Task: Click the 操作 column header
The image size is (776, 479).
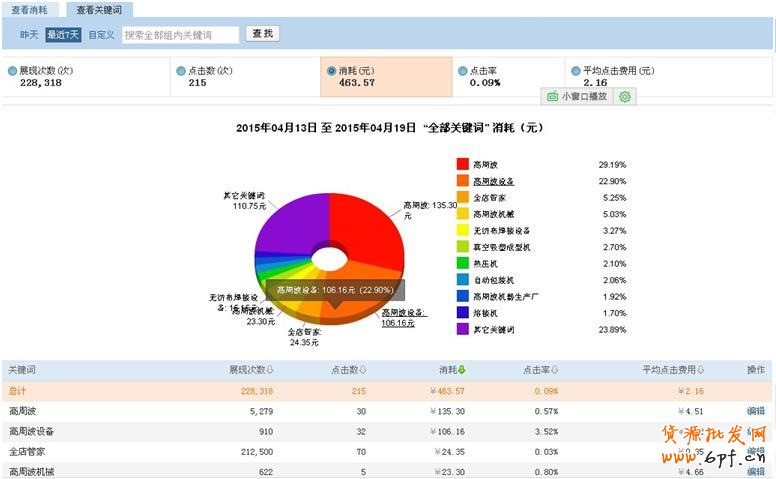Action: 756,370
